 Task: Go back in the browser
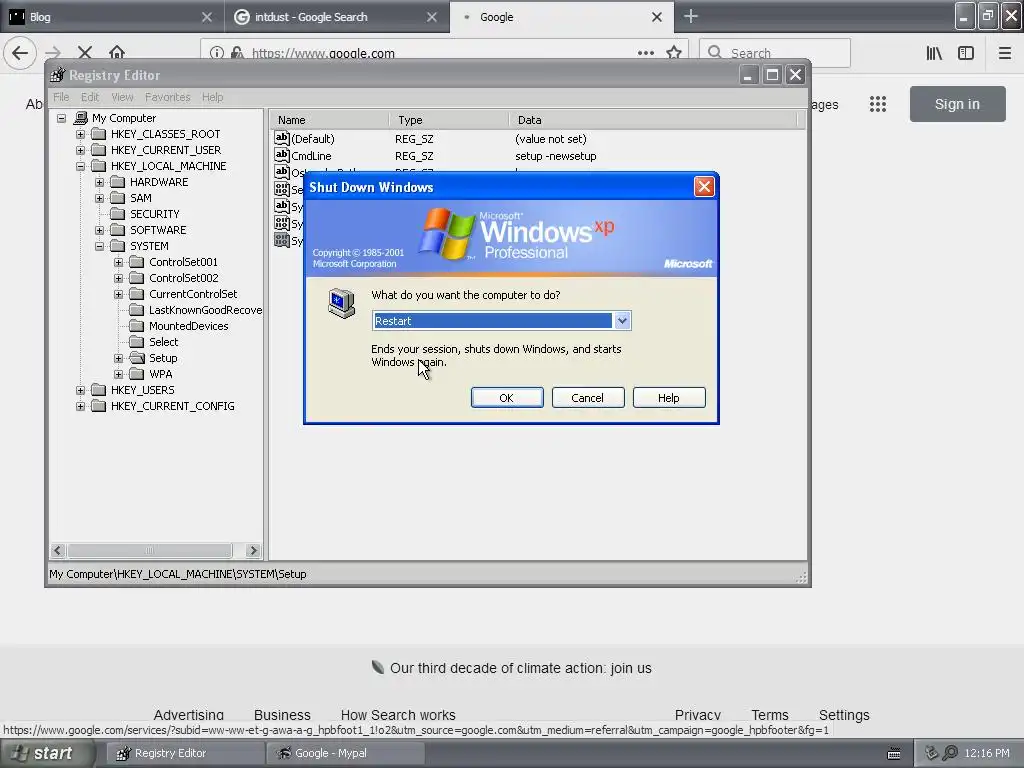point(20,53)
